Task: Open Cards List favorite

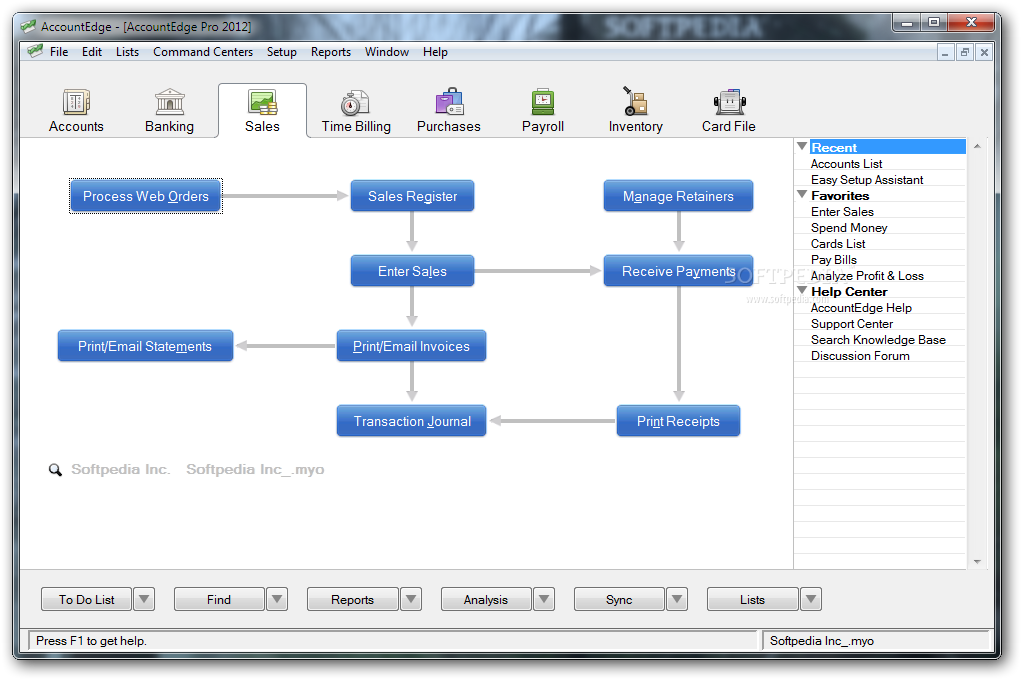Action: [838, 244]
